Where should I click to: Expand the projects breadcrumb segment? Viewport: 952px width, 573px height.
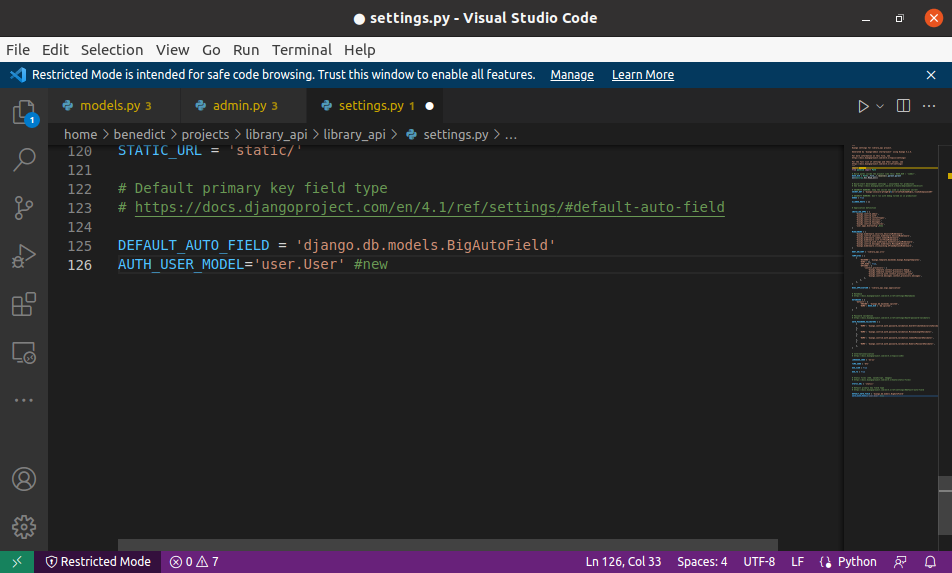pos(205,134)
